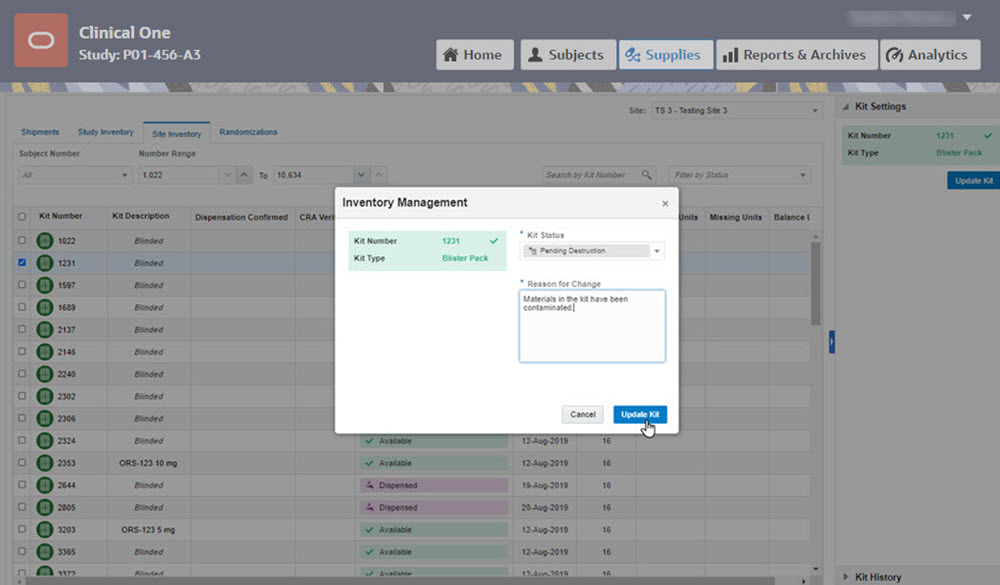
Task: Click Update Kit in the dialog
Action: pyautogui.click(x=640, y=415)
